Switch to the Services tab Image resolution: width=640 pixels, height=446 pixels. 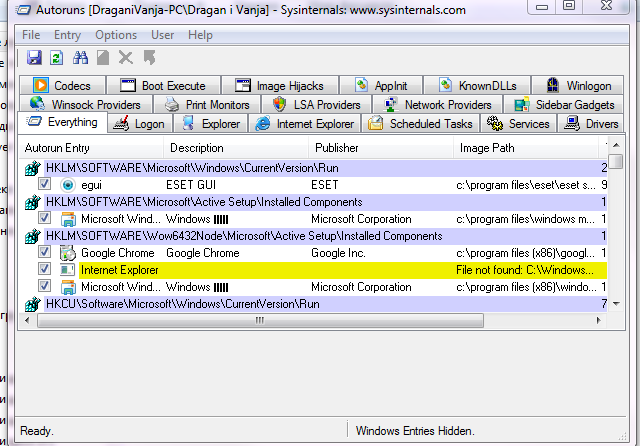click(519, 124)
